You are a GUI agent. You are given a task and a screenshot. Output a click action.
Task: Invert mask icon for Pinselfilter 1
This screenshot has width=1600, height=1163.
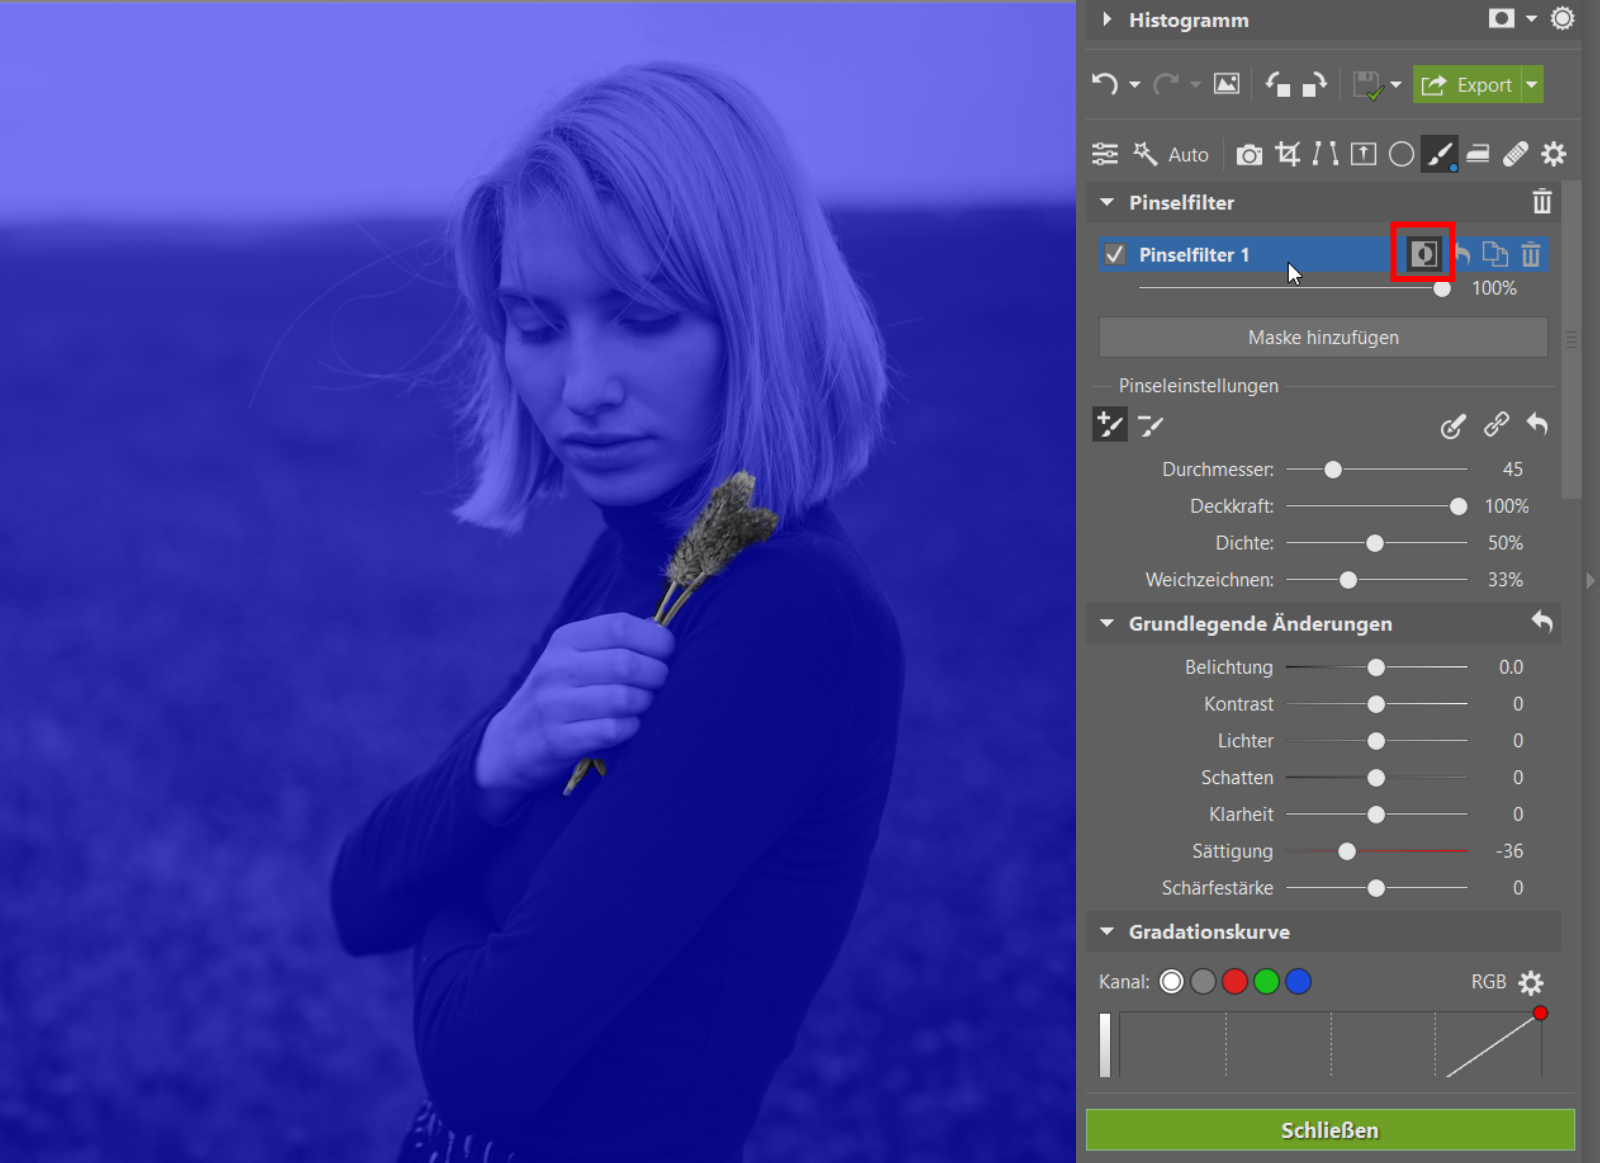(1423, 254)
